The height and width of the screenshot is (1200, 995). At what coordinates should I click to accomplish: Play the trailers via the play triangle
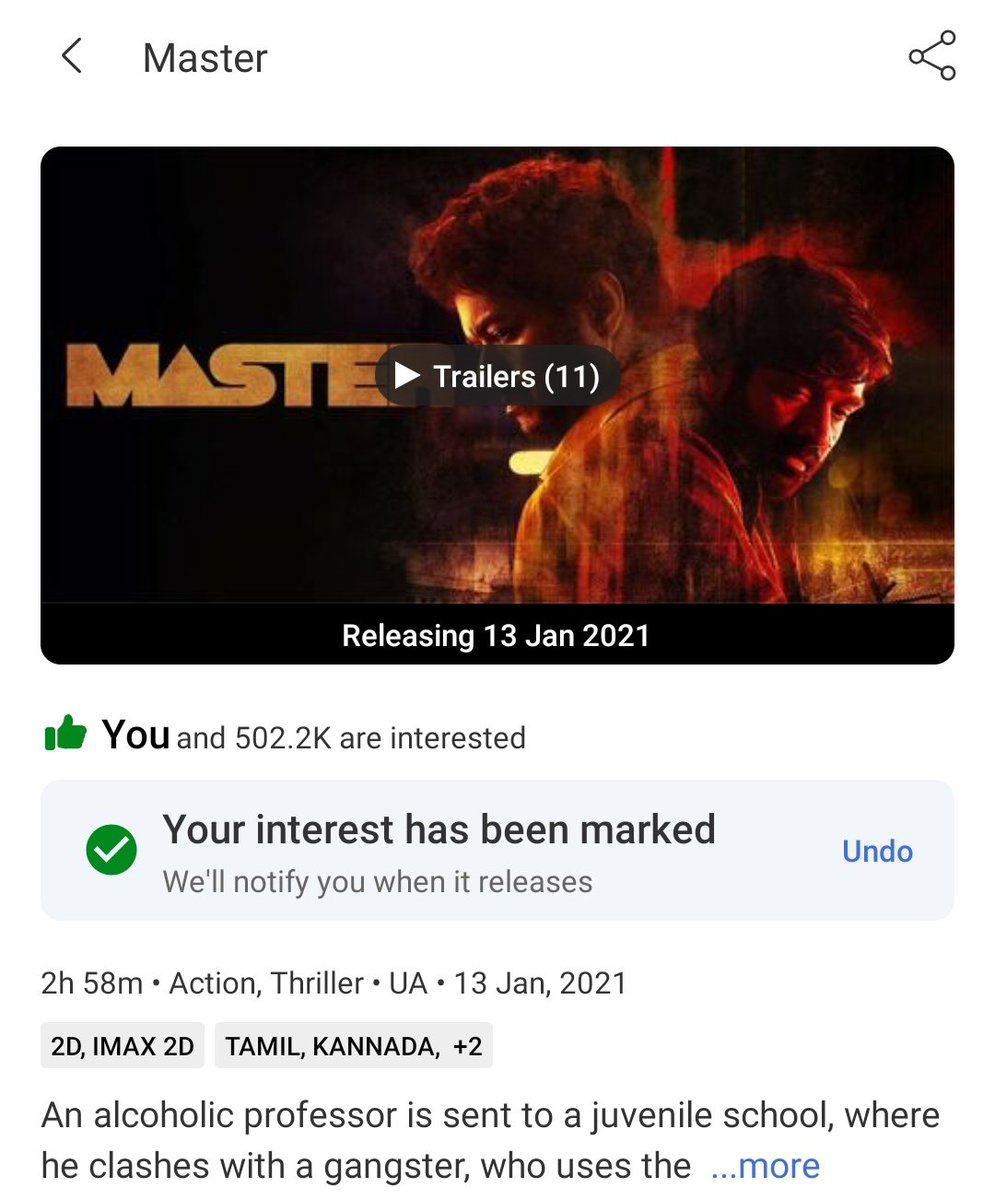click(406, 376)
